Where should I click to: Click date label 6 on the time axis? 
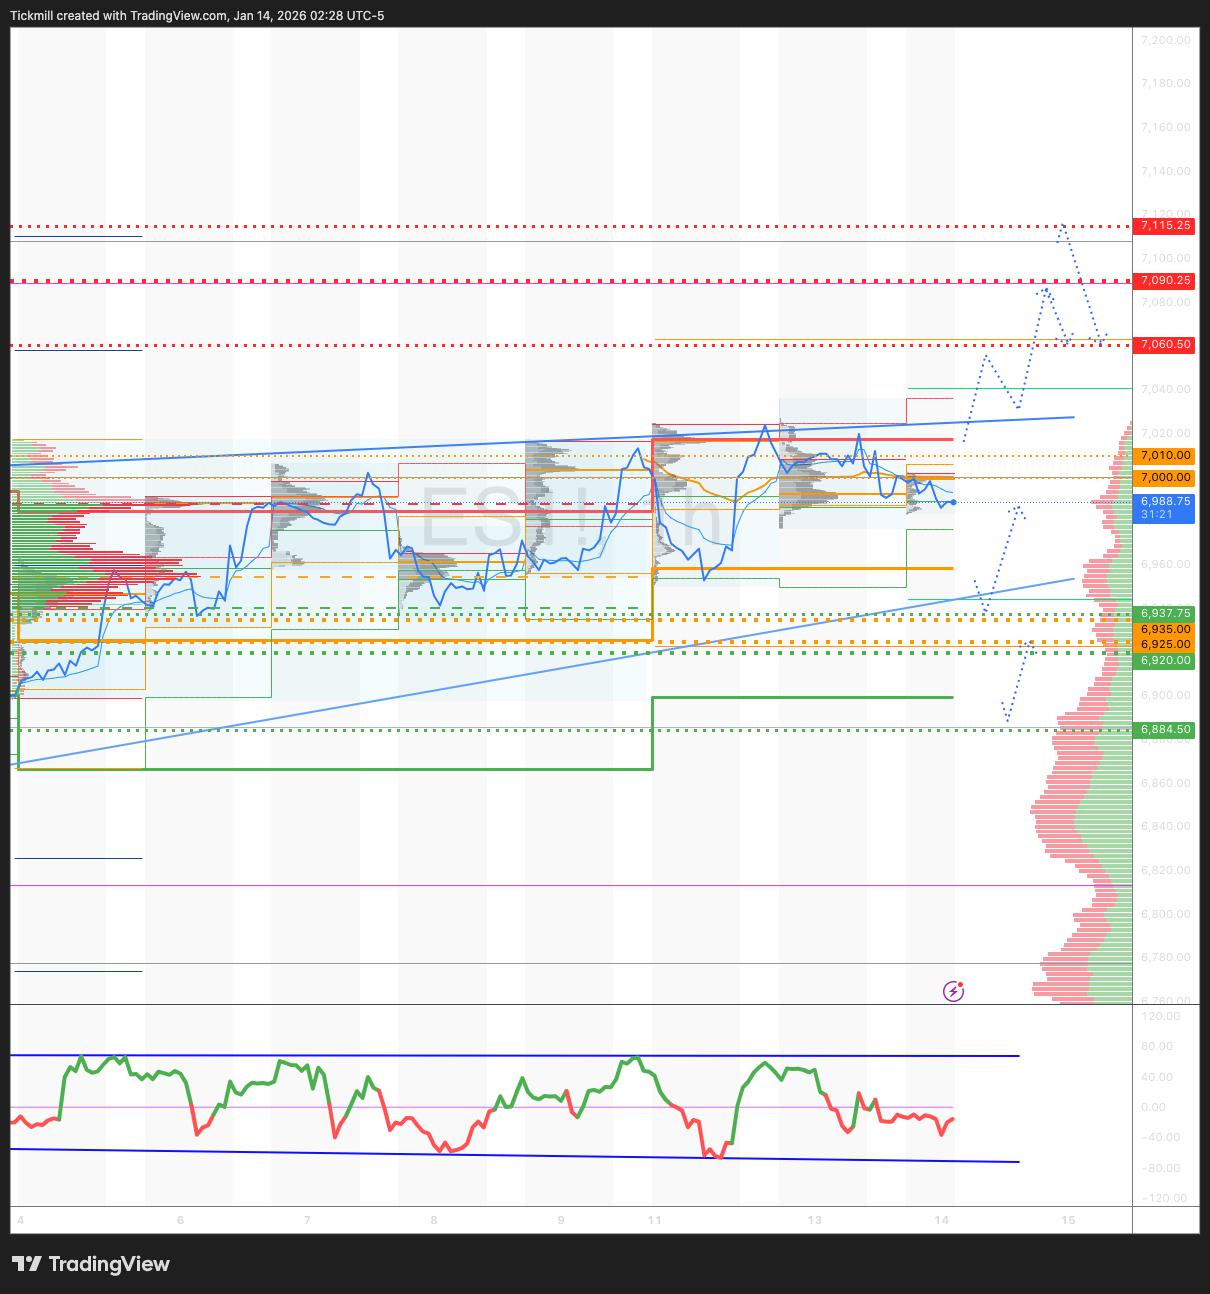(180, 1221)
